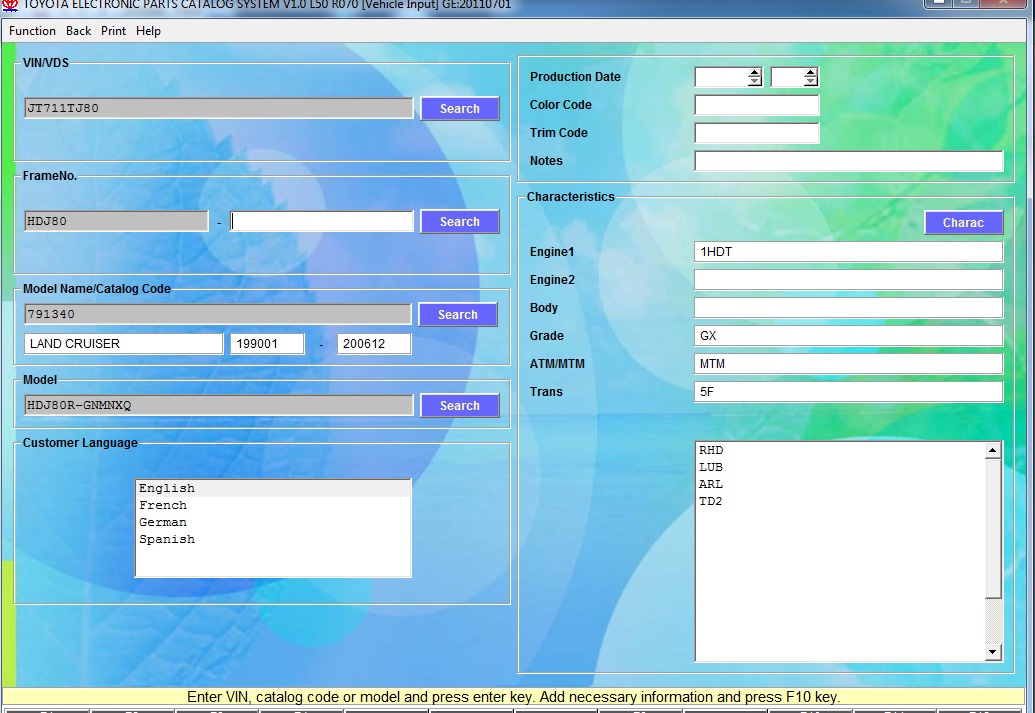Select English in Customer Language list

(273, 489)
